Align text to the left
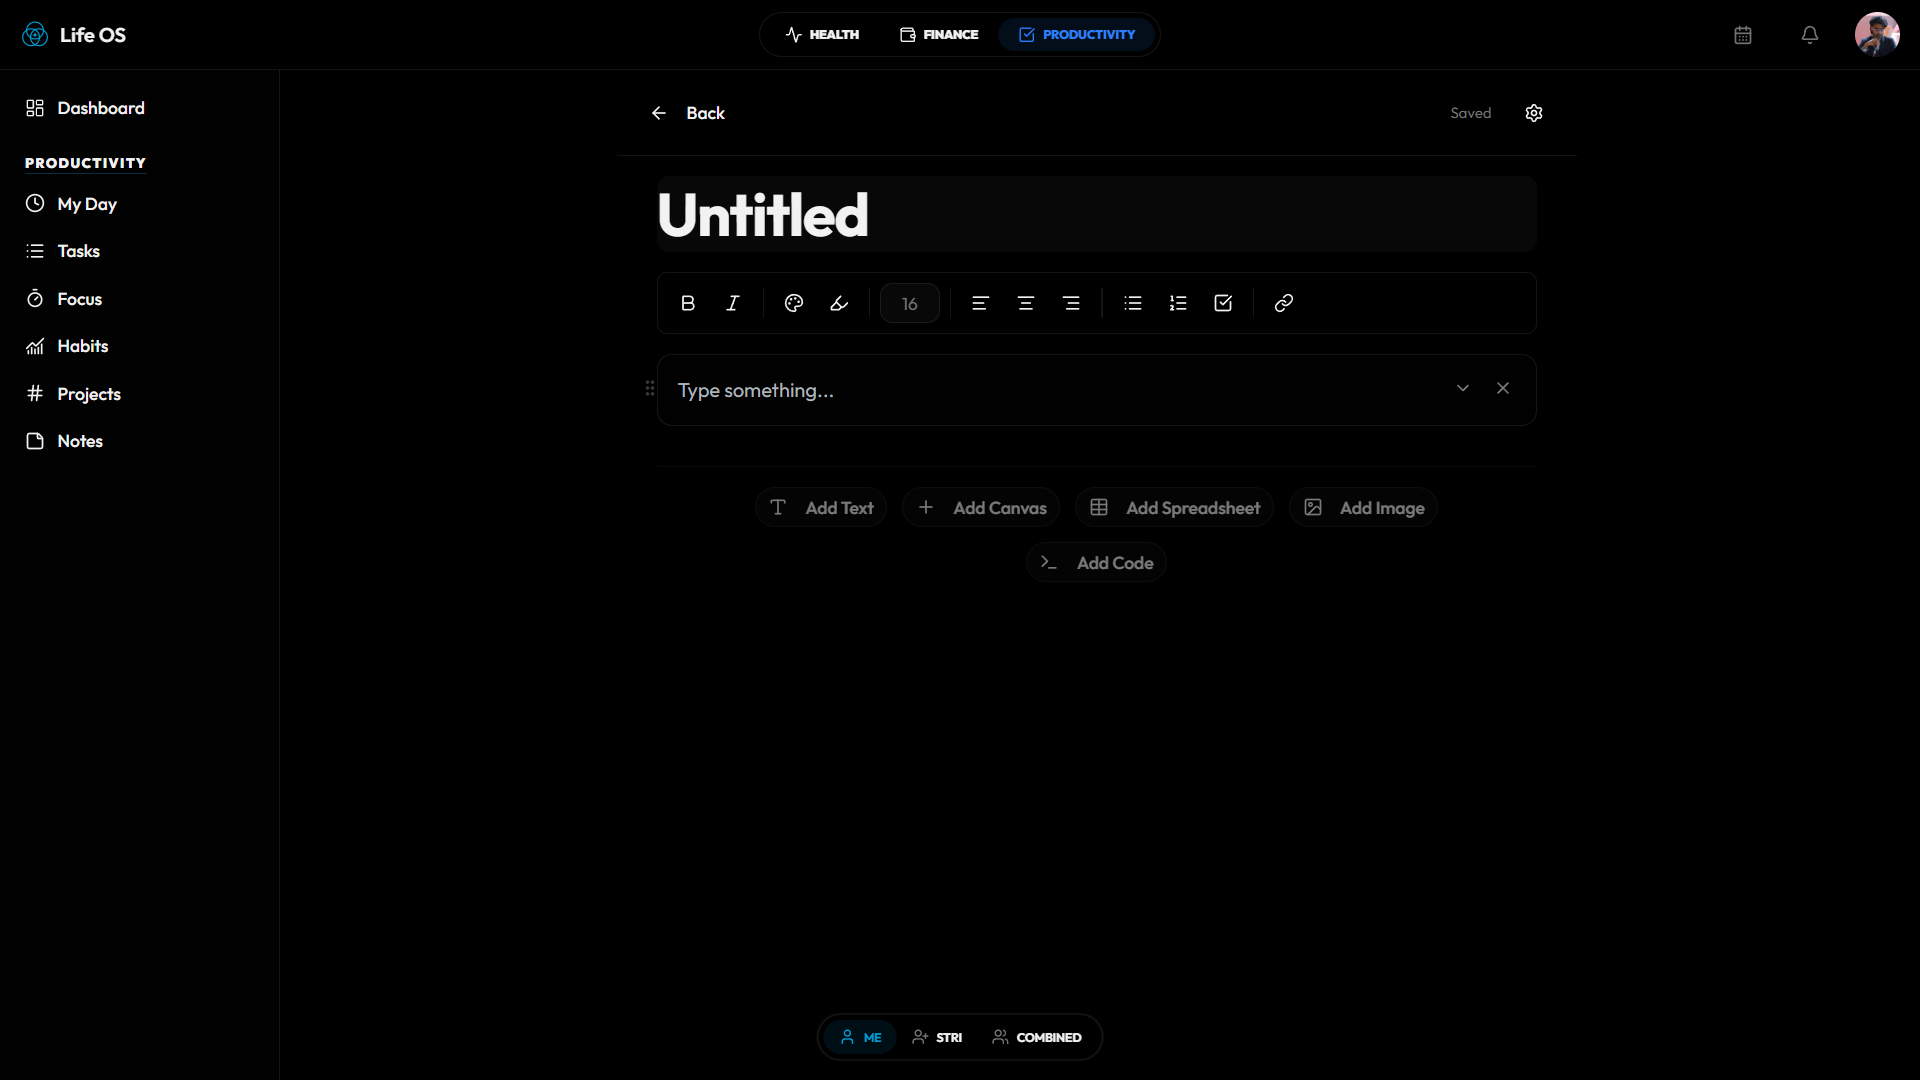Viewport: 1920px width, 1080px height. pos(980,303)
